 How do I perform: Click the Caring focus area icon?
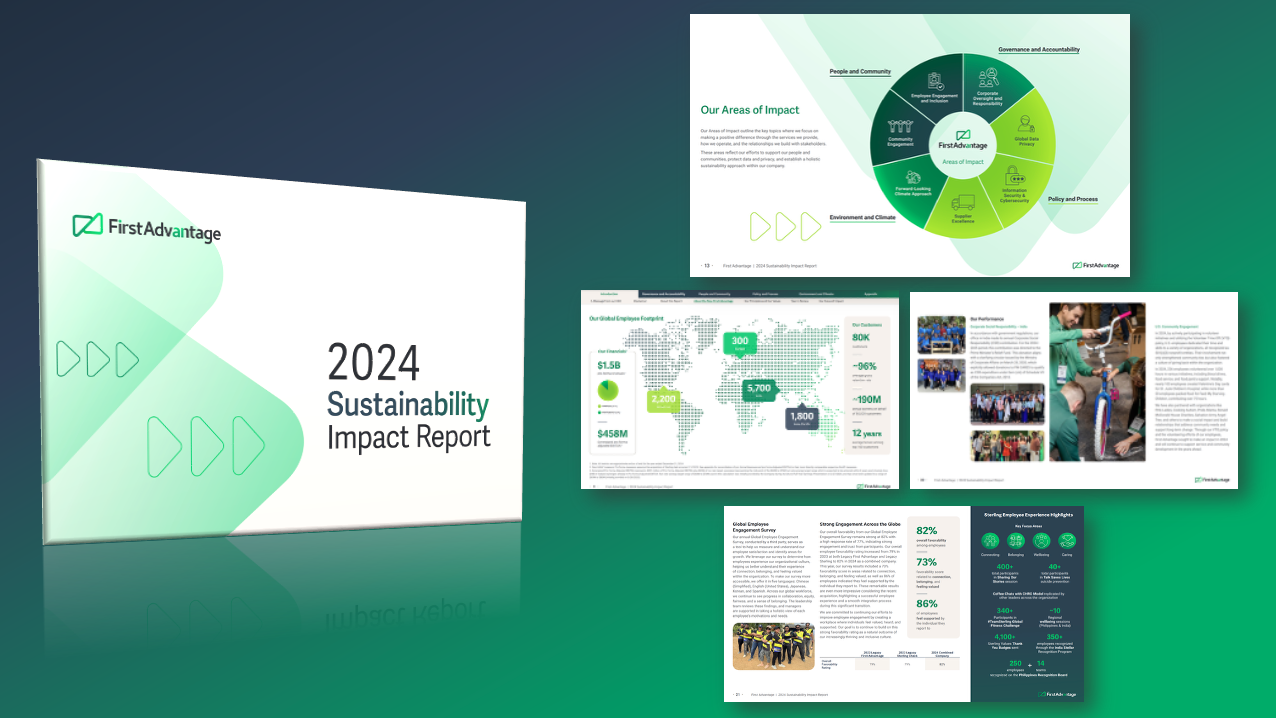pyautogui.click(x=1067, y=540)
